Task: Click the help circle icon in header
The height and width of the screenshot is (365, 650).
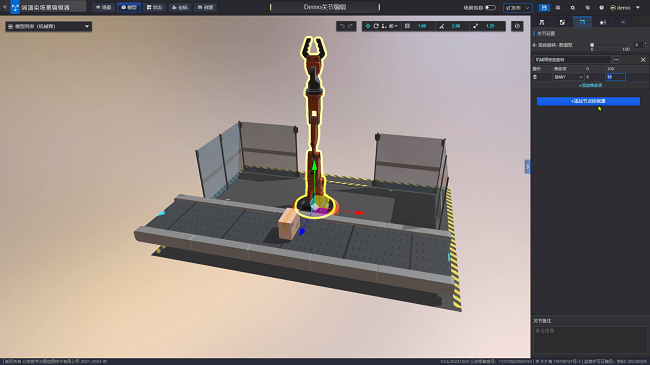Action: (x=601, y=7)
